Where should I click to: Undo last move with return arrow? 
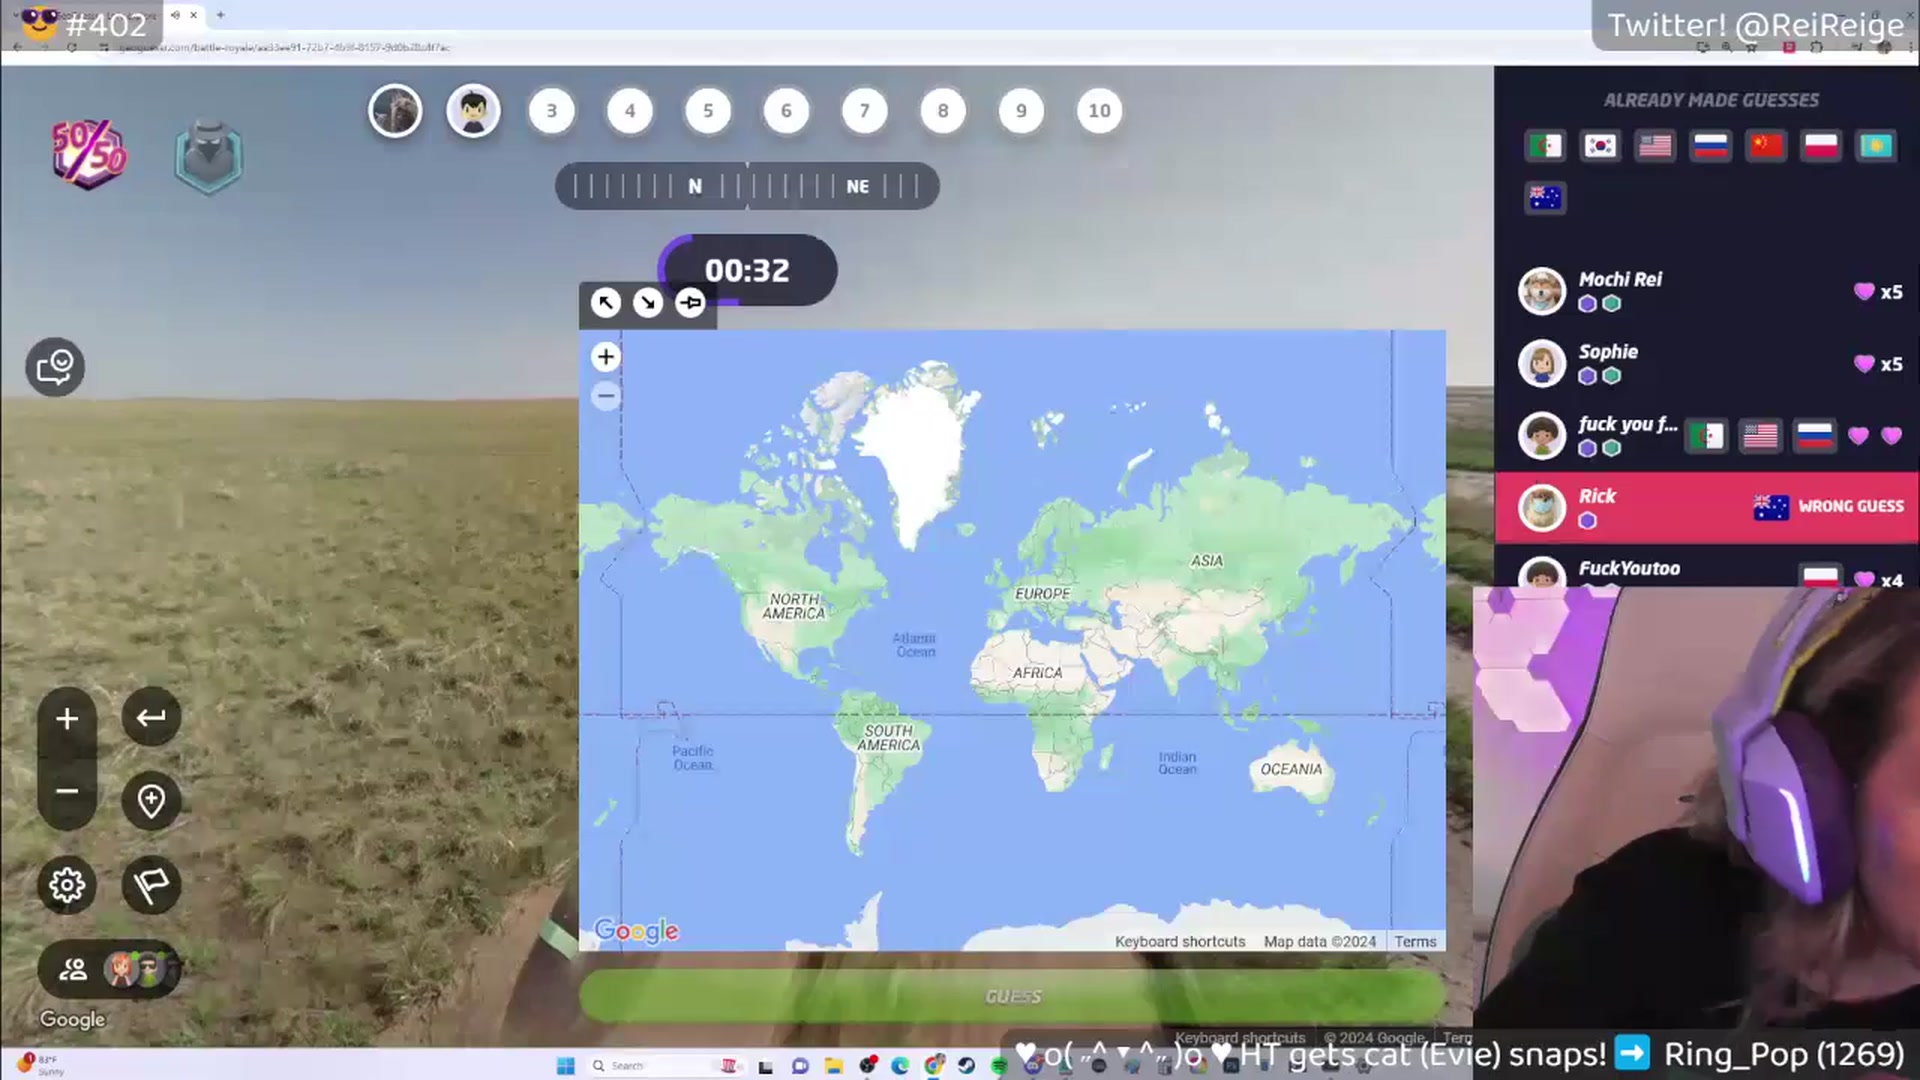tap(151, 717)
